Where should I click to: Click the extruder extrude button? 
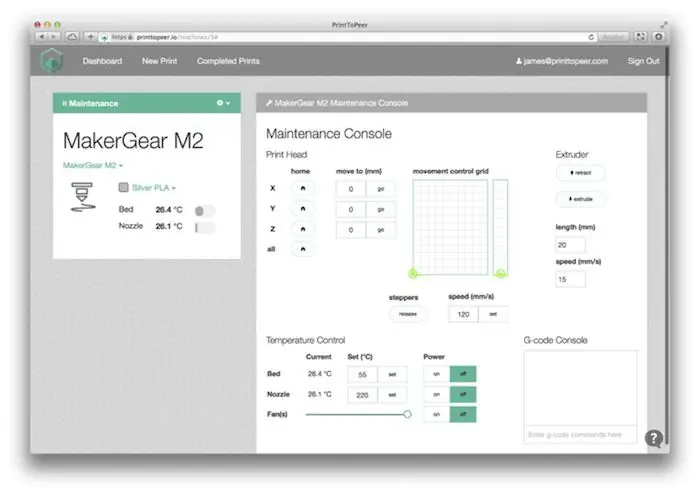(x=580, y=199)
